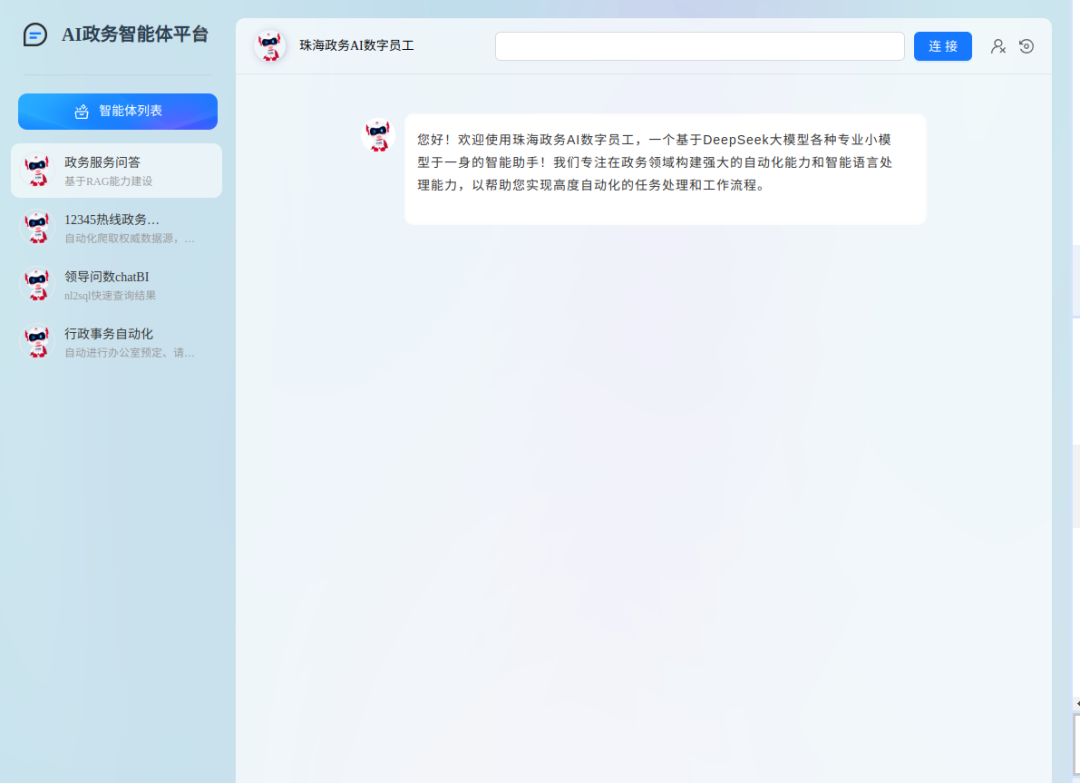
Task: Click the welcome message bubble text
Action: (x=655, y=162)
